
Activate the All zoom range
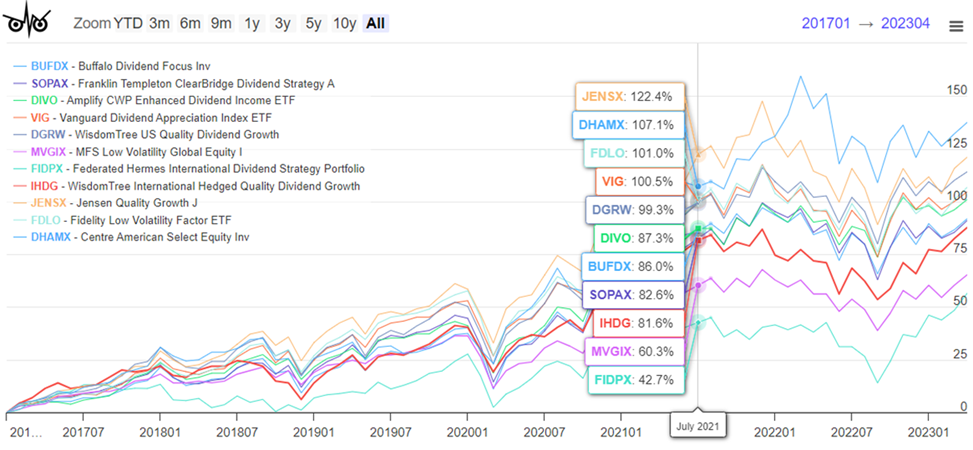[x=376, y=23]
